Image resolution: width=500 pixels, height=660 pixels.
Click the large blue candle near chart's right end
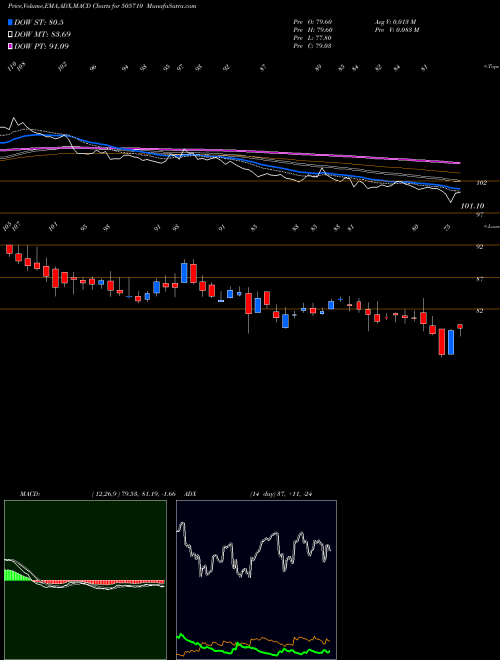451,342
